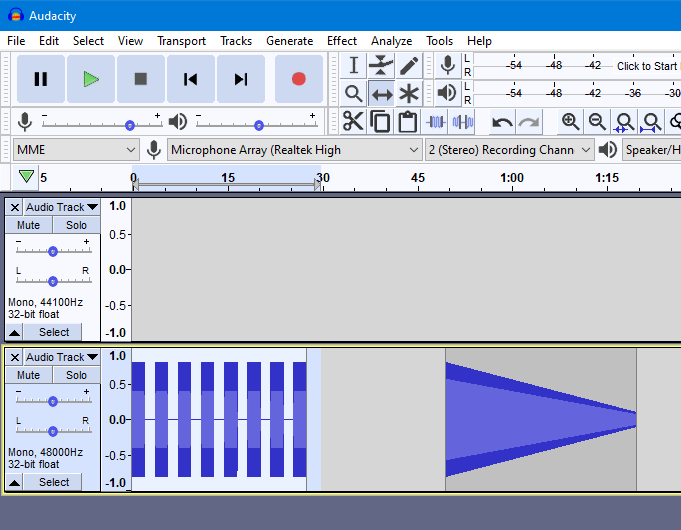Select the Draw (pencil) tool
The height and width of the screenshot is (530, 681).
pyautogui.click(x=408, y=66)
